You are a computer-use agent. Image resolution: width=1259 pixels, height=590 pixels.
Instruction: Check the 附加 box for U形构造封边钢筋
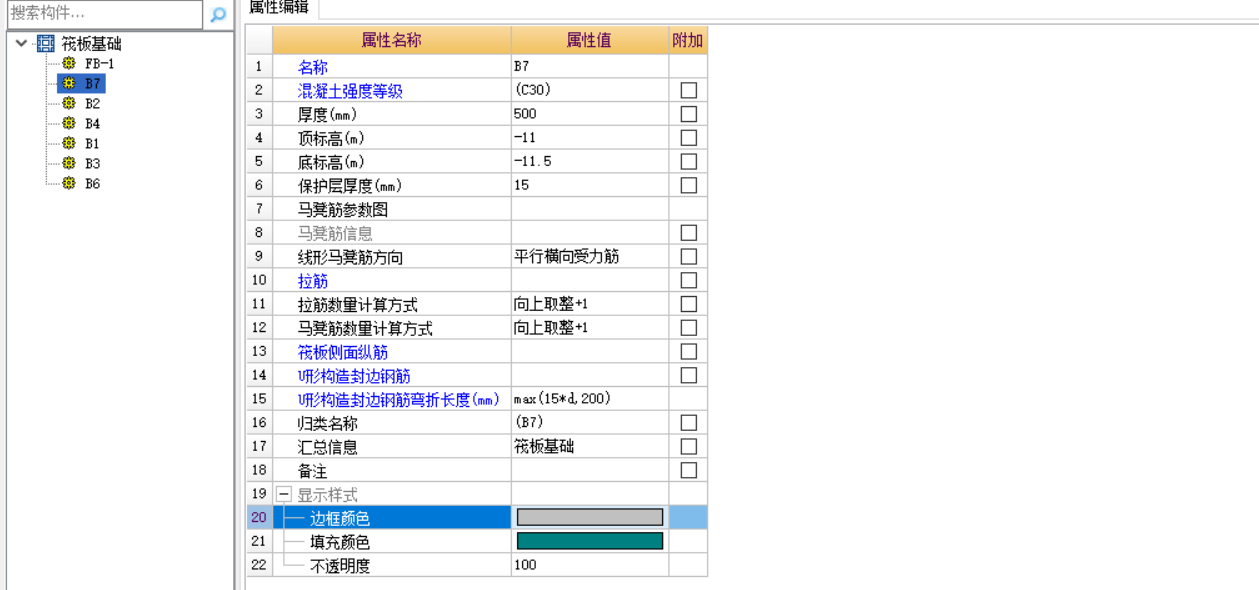click(x=688, y=375)
